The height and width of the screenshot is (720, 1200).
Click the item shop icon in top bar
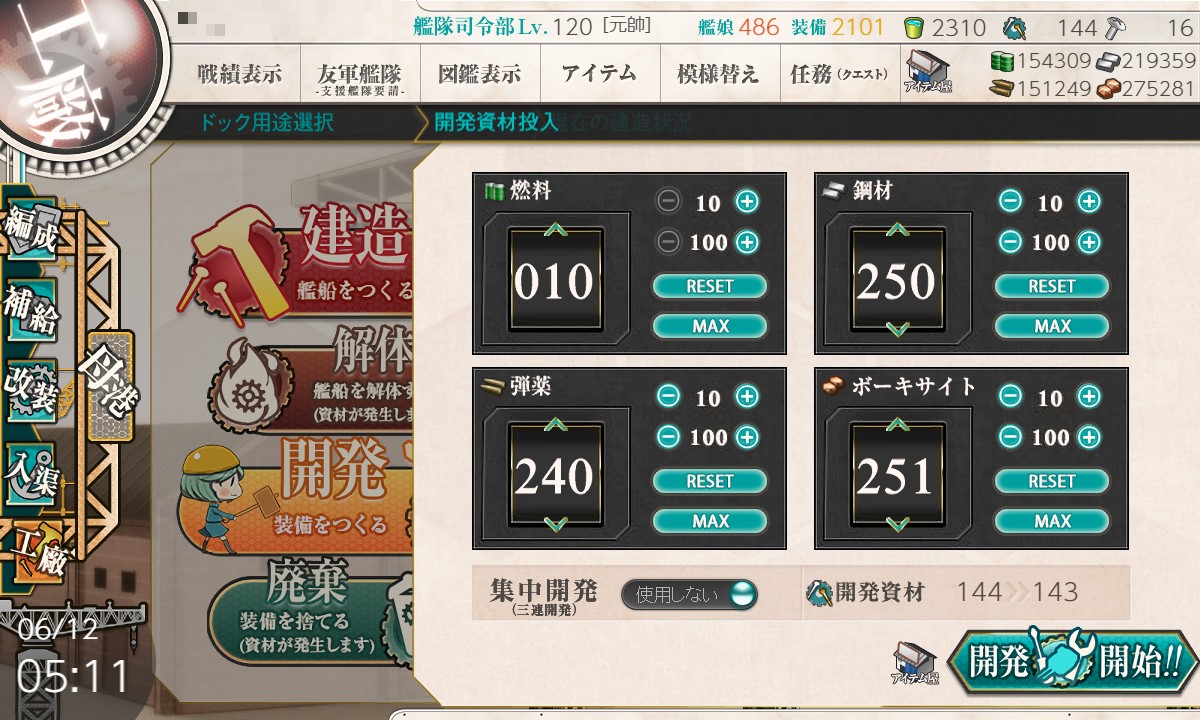click(927, 73)
